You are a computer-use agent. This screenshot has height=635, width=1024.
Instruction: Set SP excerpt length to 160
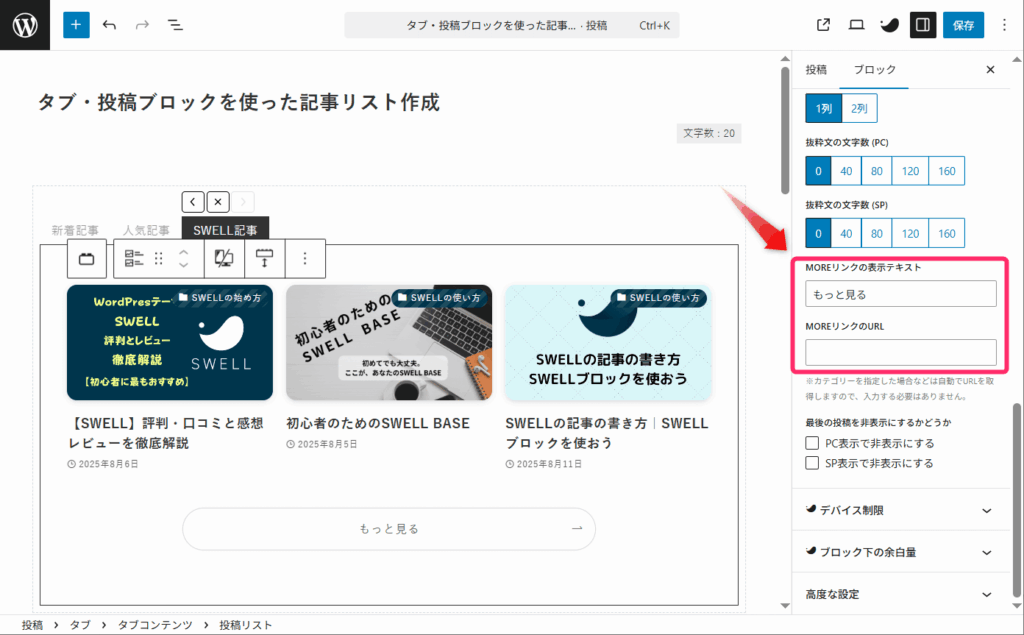pyautogui.click(x=946, y=233)
